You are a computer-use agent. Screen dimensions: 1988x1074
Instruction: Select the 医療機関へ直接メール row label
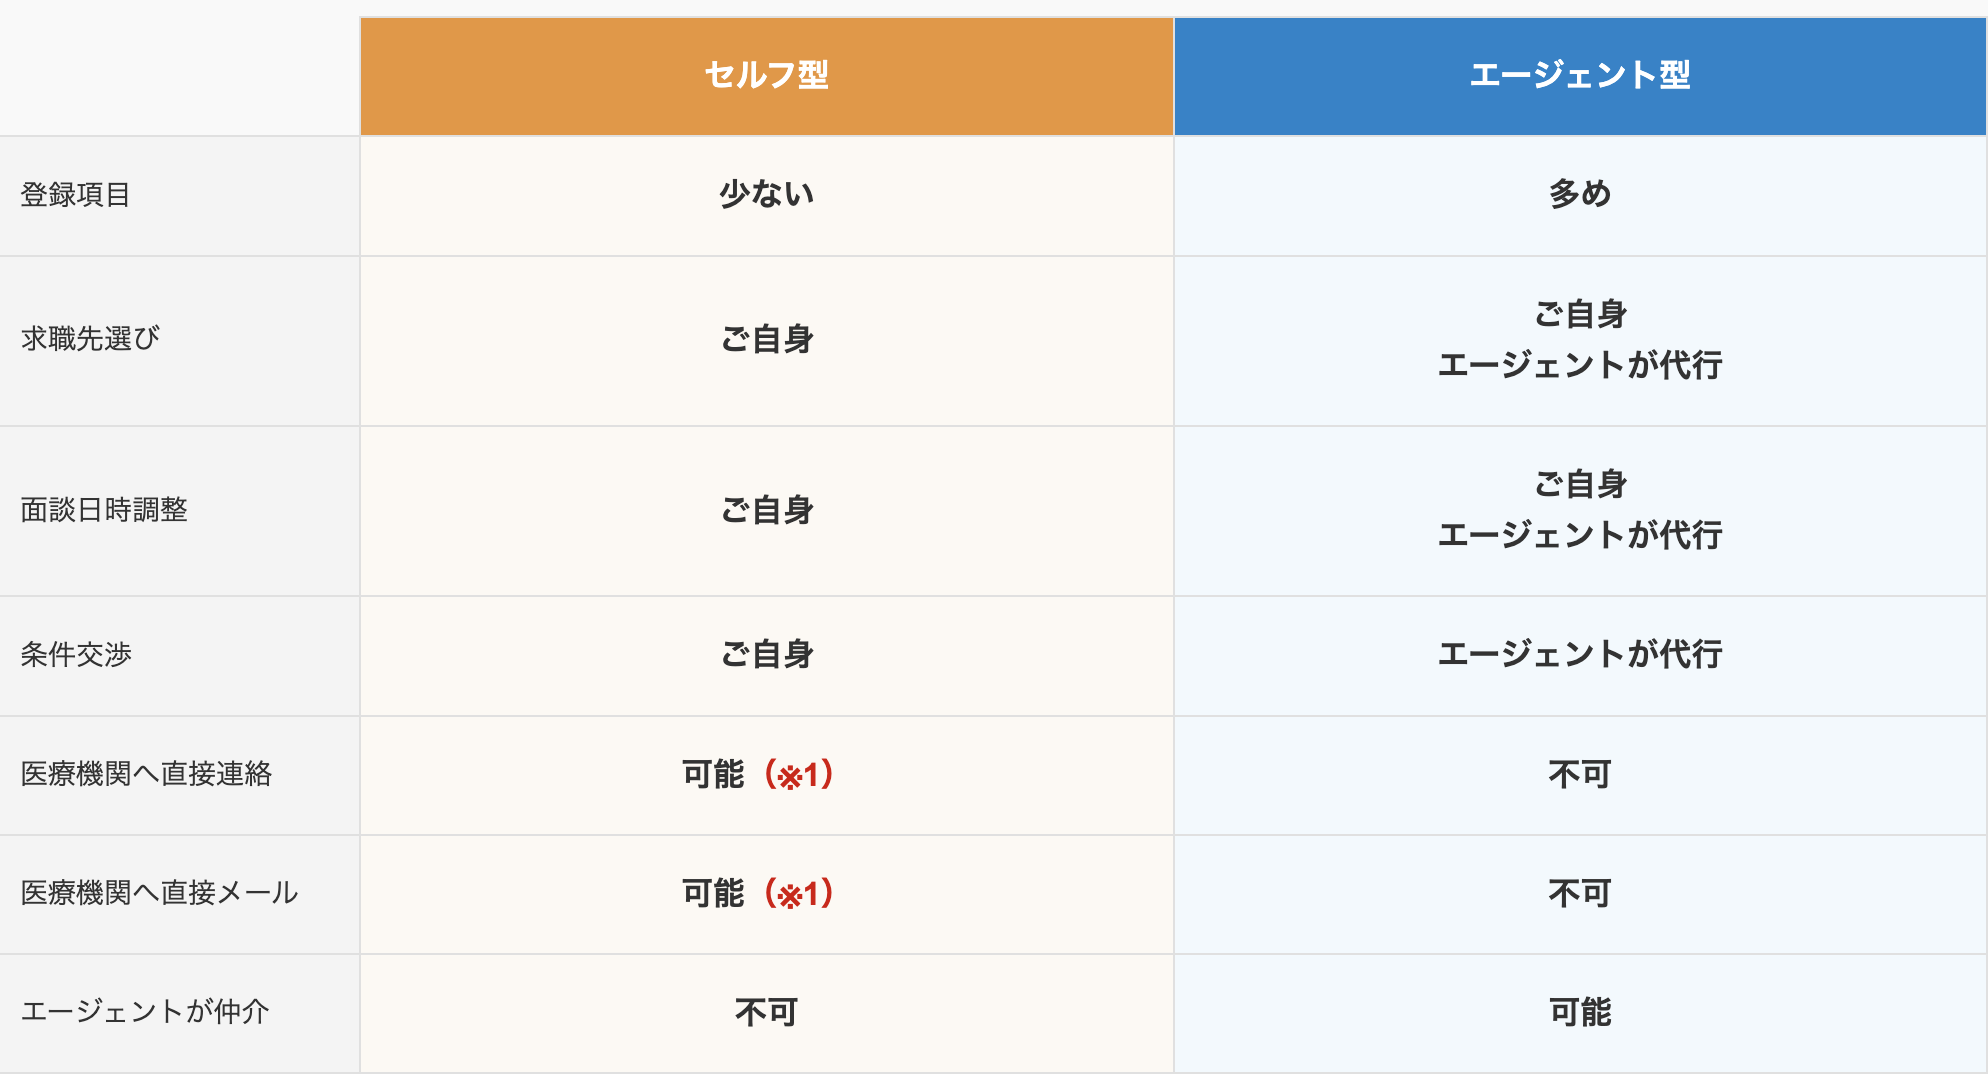tap(159, 893)
